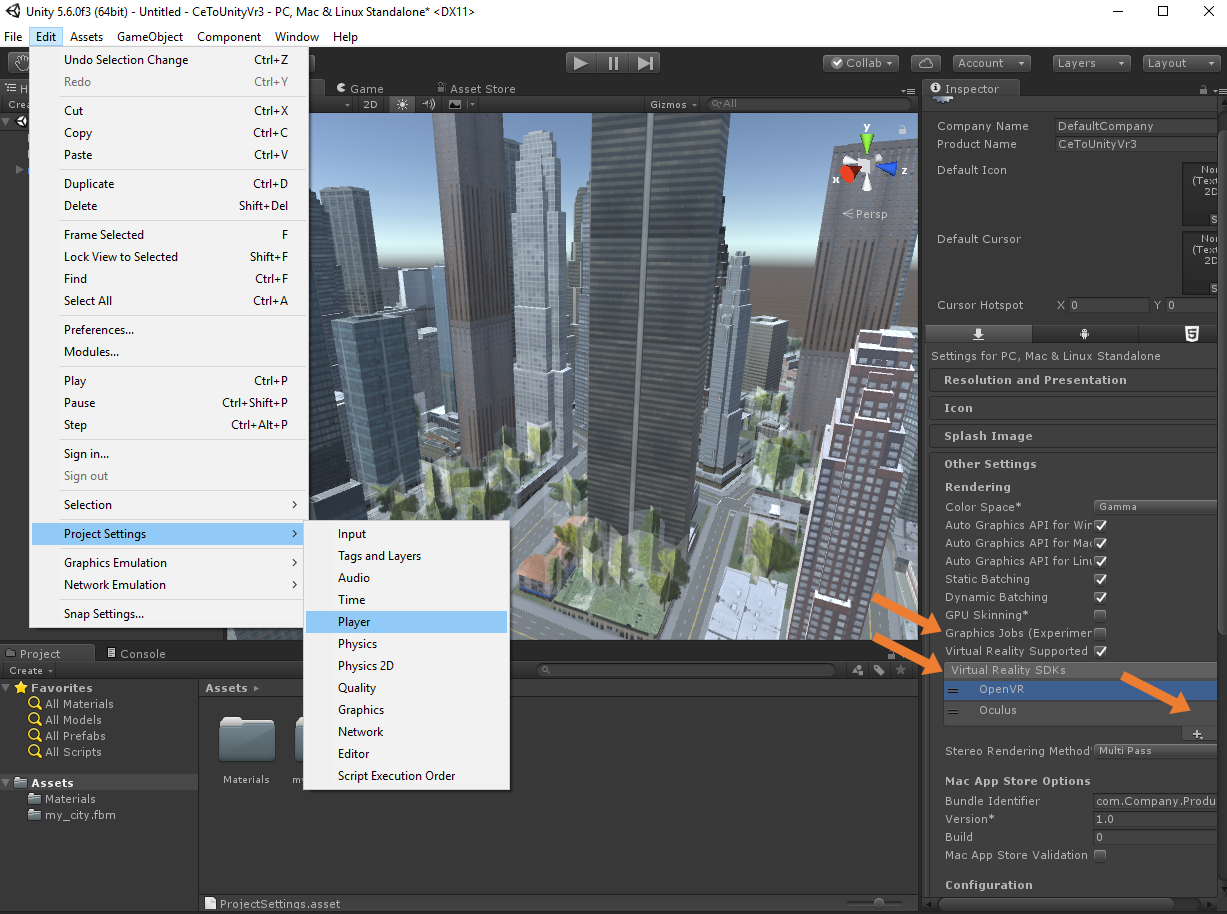Open the Layers dropdown

[1091, 63]
